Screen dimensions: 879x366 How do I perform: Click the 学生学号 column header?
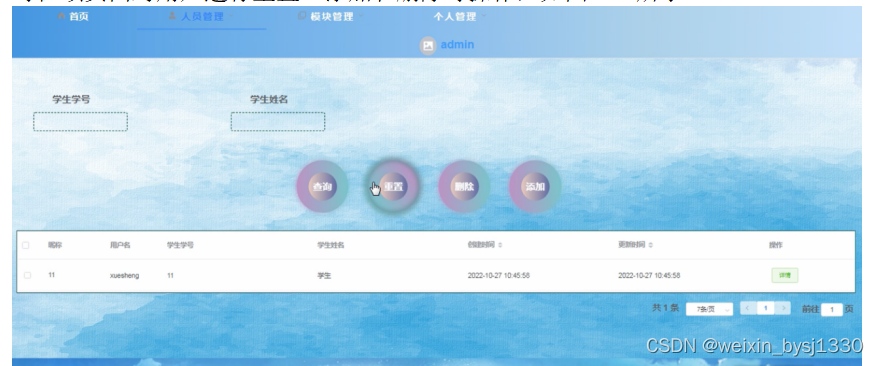tap(181, 245)
